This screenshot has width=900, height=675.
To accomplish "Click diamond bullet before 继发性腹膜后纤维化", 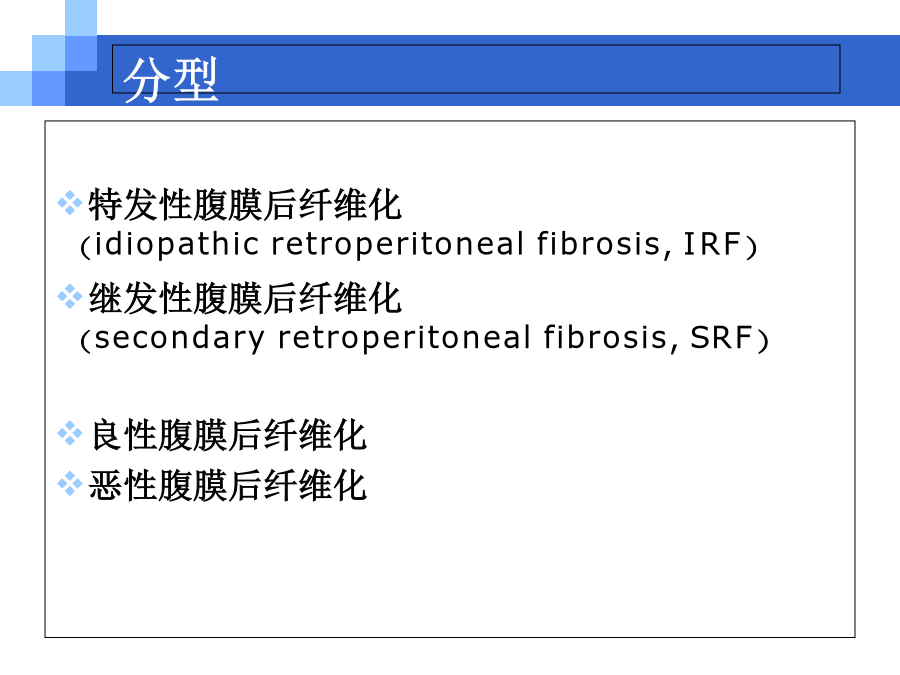I will [69, 296].
